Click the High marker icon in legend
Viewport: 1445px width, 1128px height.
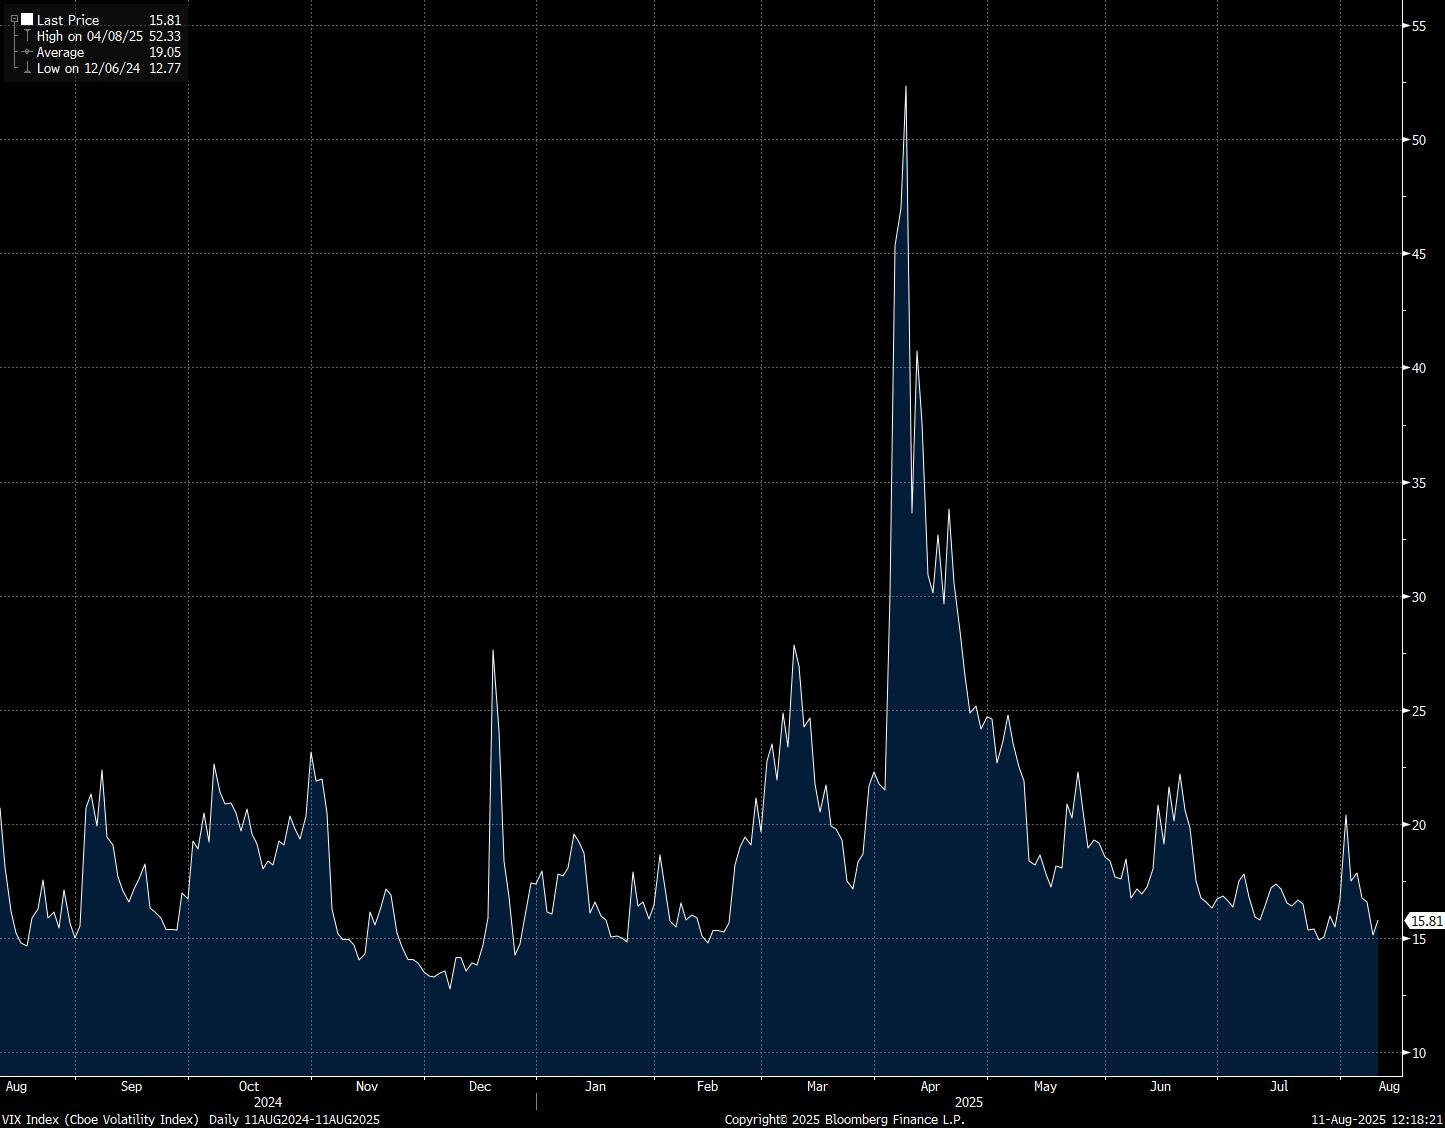click(27, 36)
